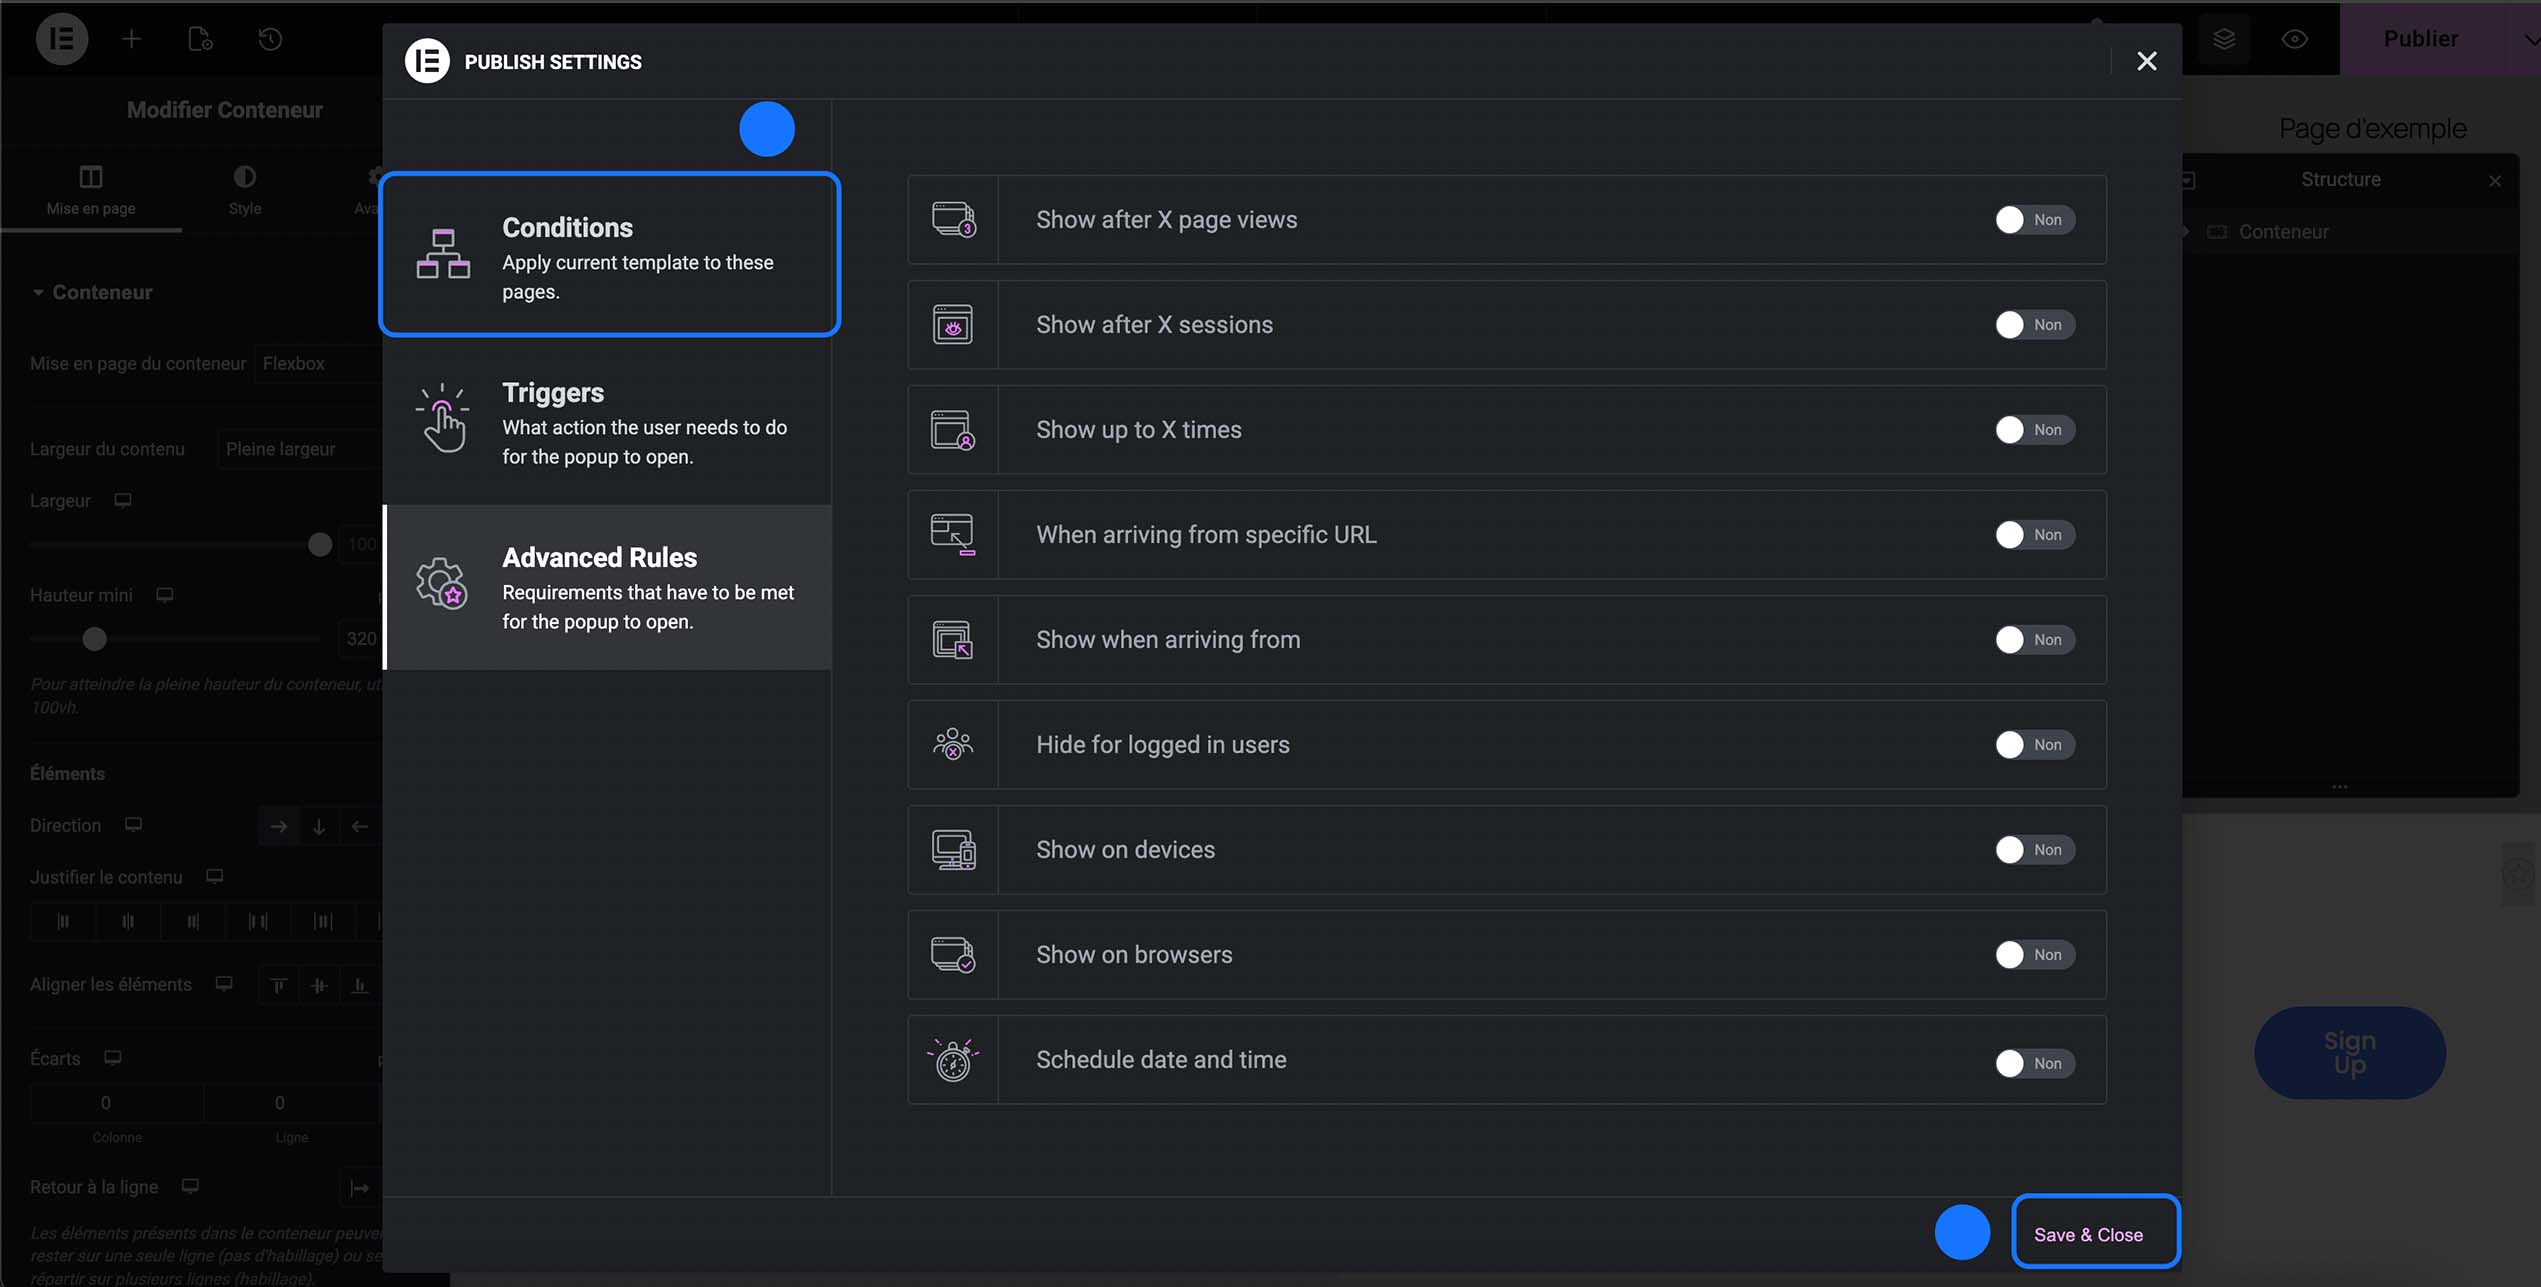Screen dimensions: 2541x1287
Task: Click the Schedule date and time stopwatch icon
Action: pyautogui.click(x=953, y=1060)
